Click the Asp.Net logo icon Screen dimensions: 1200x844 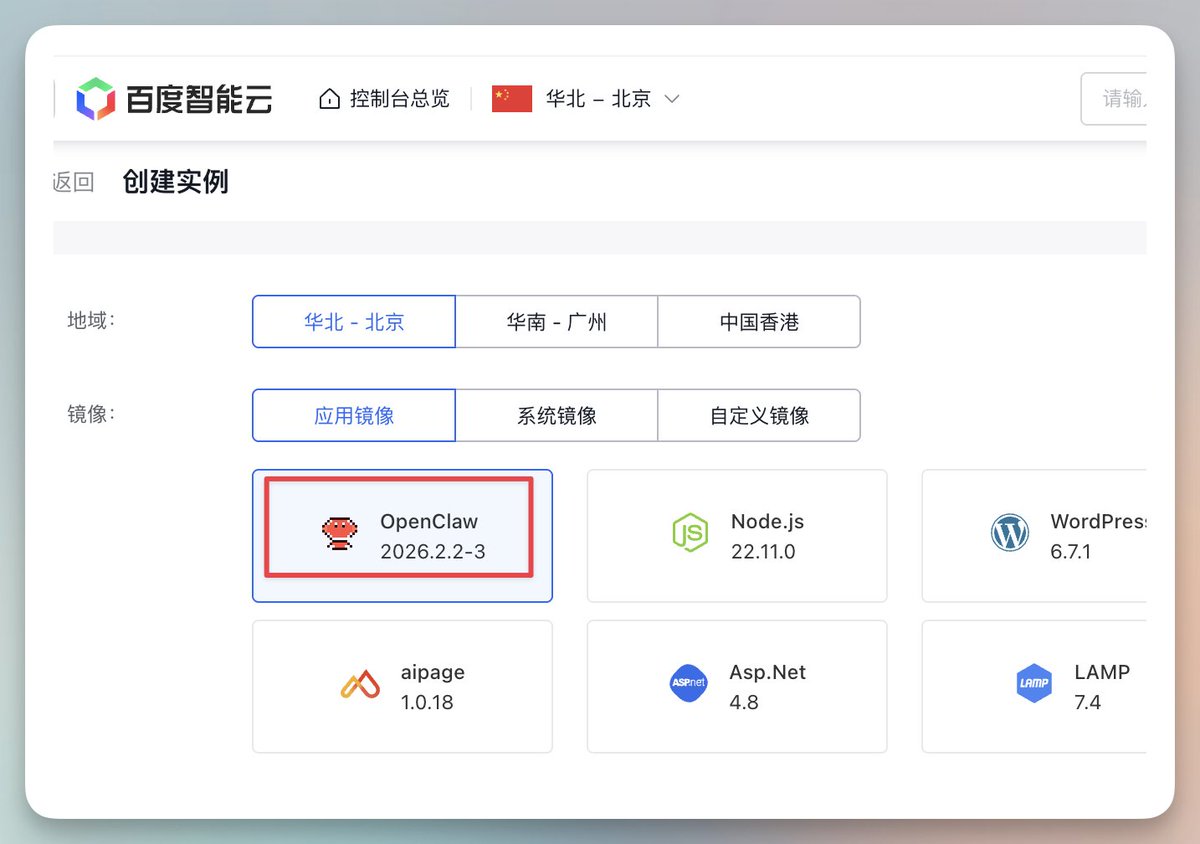click(x=688, y=684)
